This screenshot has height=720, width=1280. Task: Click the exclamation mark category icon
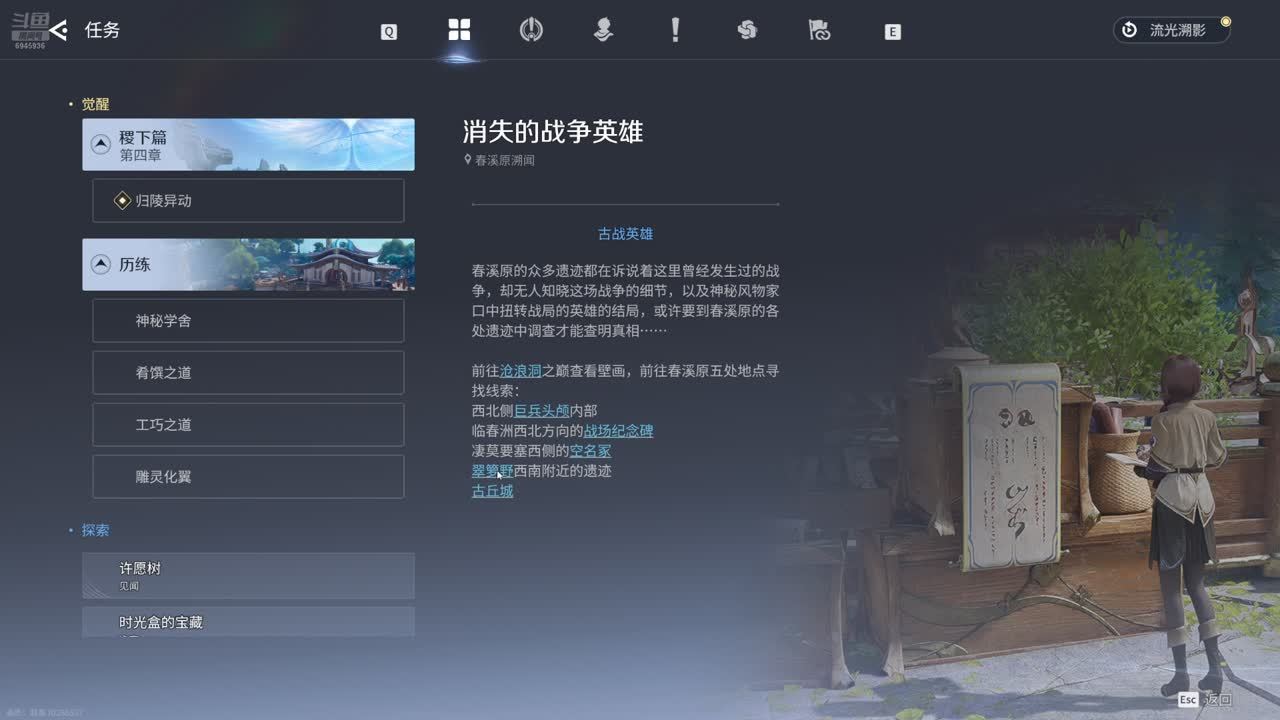point(675,30)
